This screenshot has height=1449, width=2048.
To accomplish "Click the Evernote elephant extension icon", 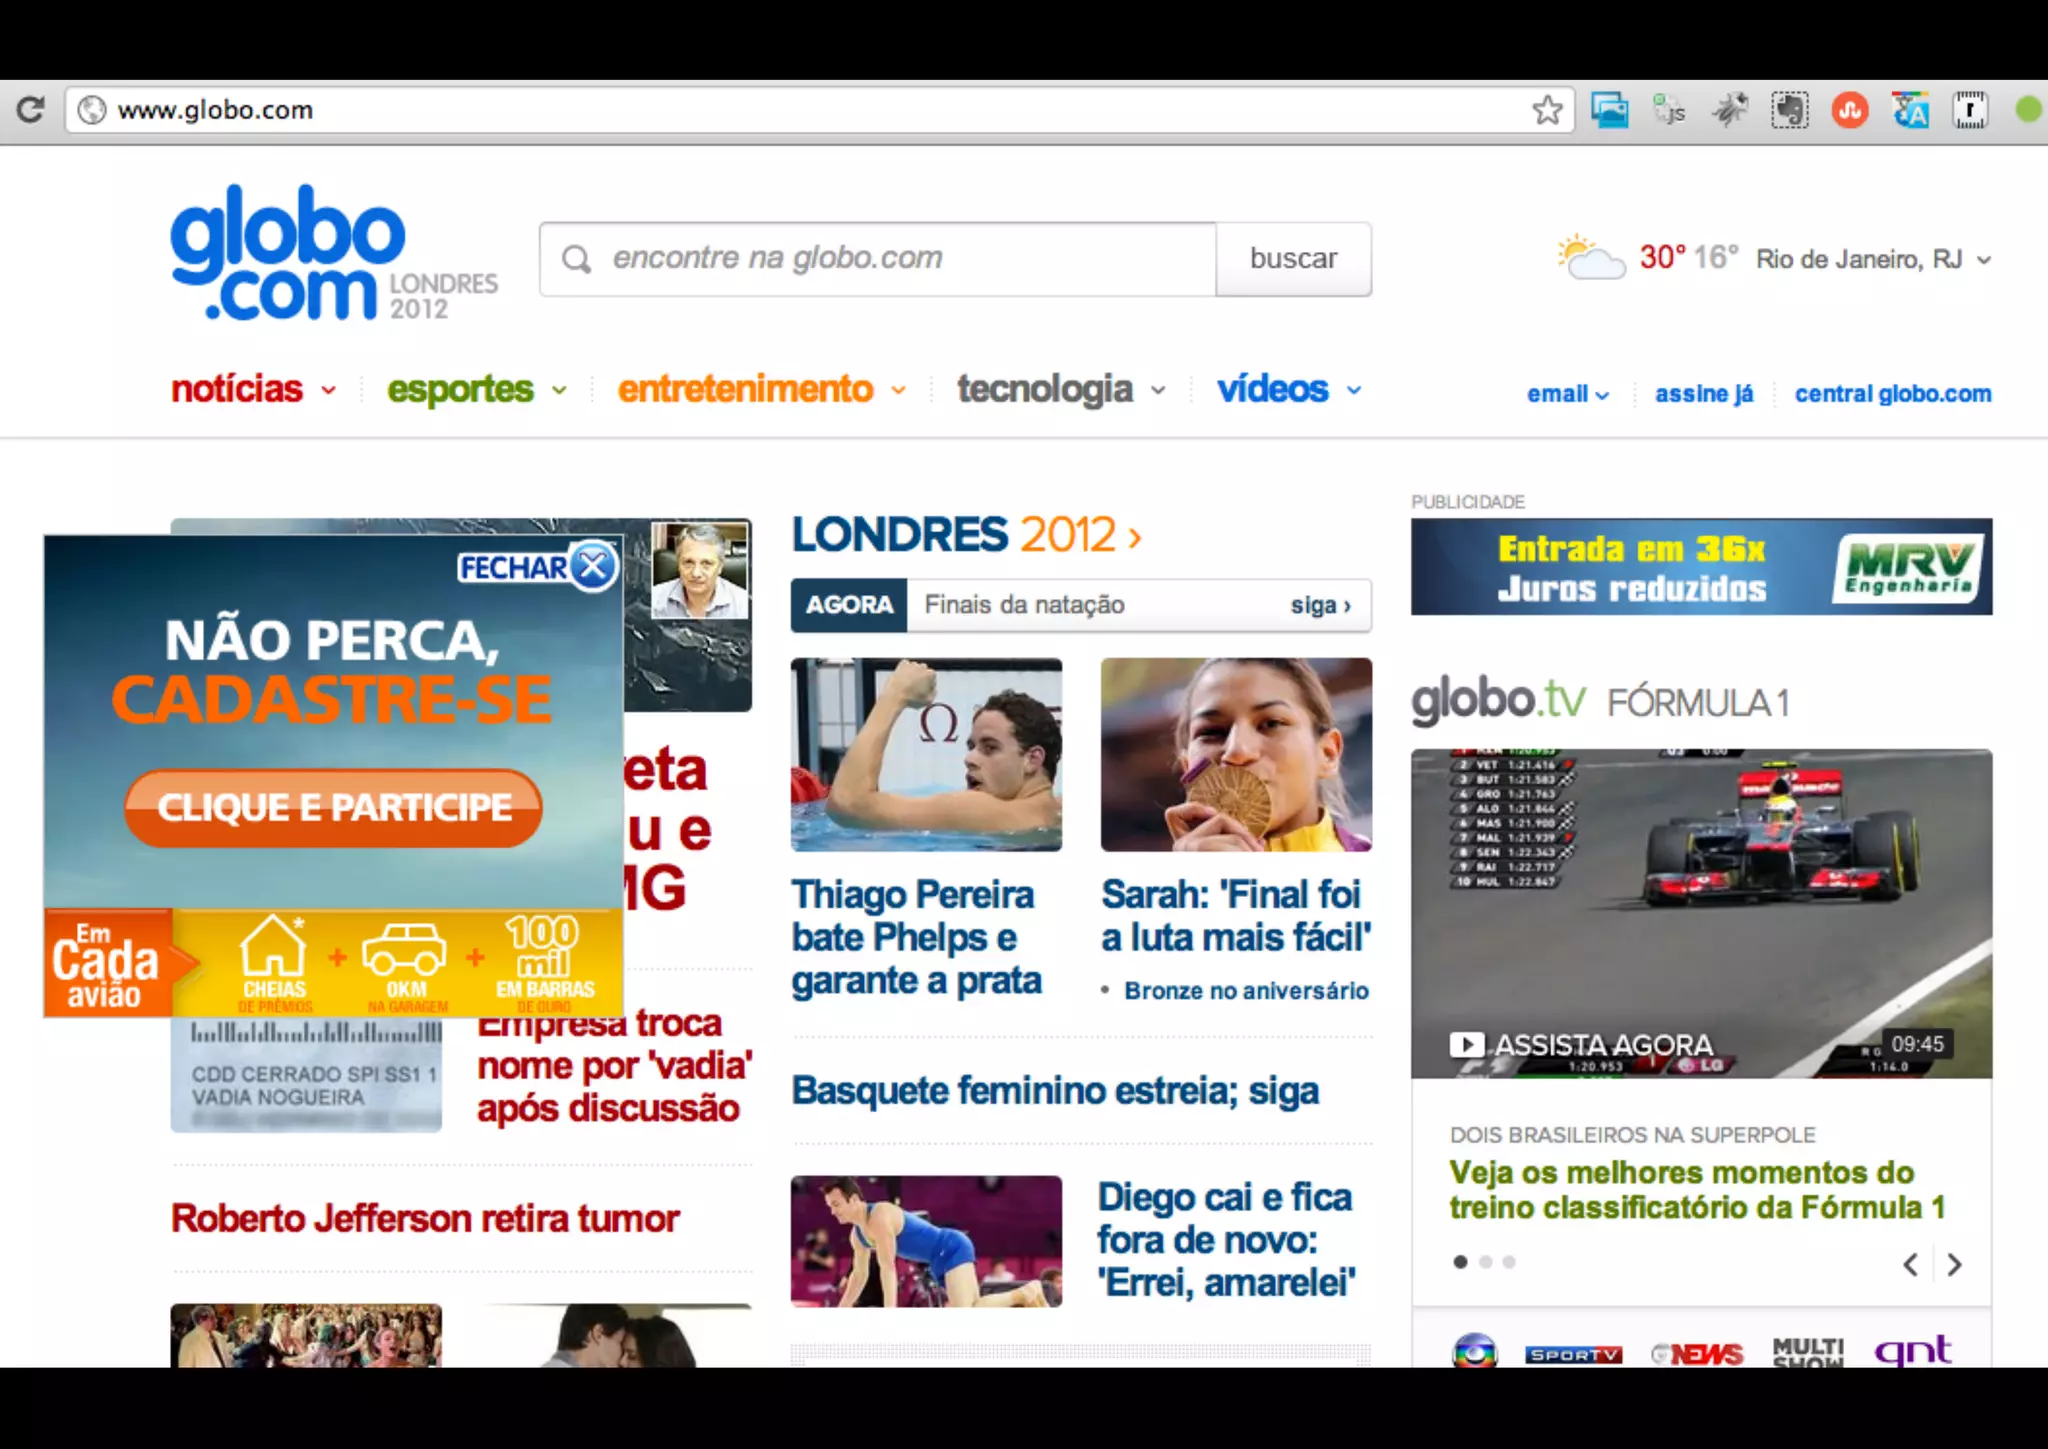I will [x=1790, y=110].
